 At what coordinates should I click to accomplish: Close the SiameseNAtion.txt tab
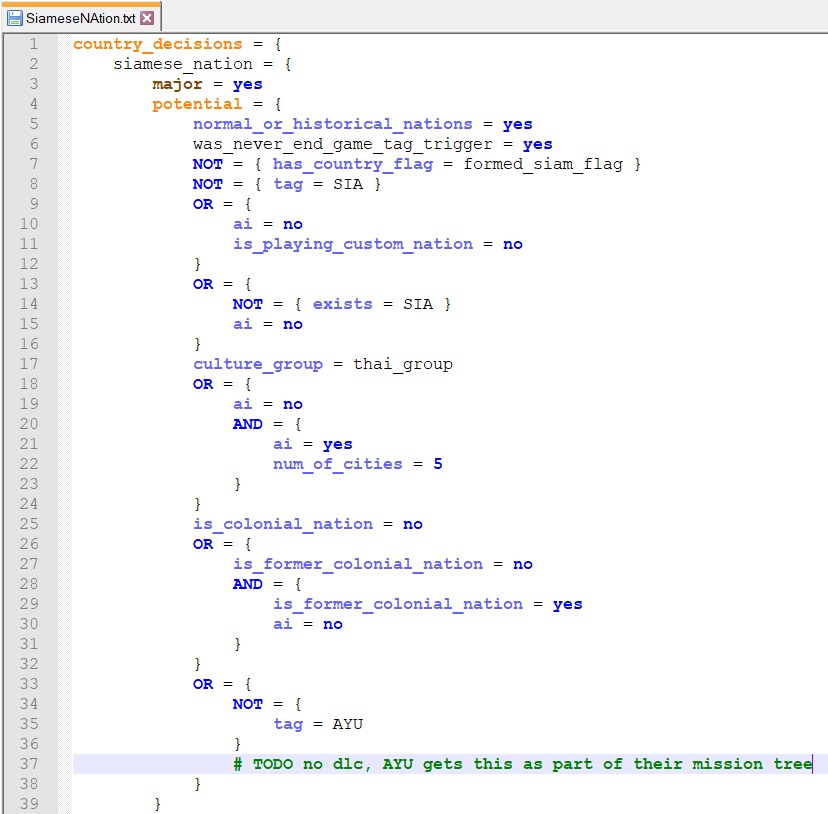pos(147,18)
